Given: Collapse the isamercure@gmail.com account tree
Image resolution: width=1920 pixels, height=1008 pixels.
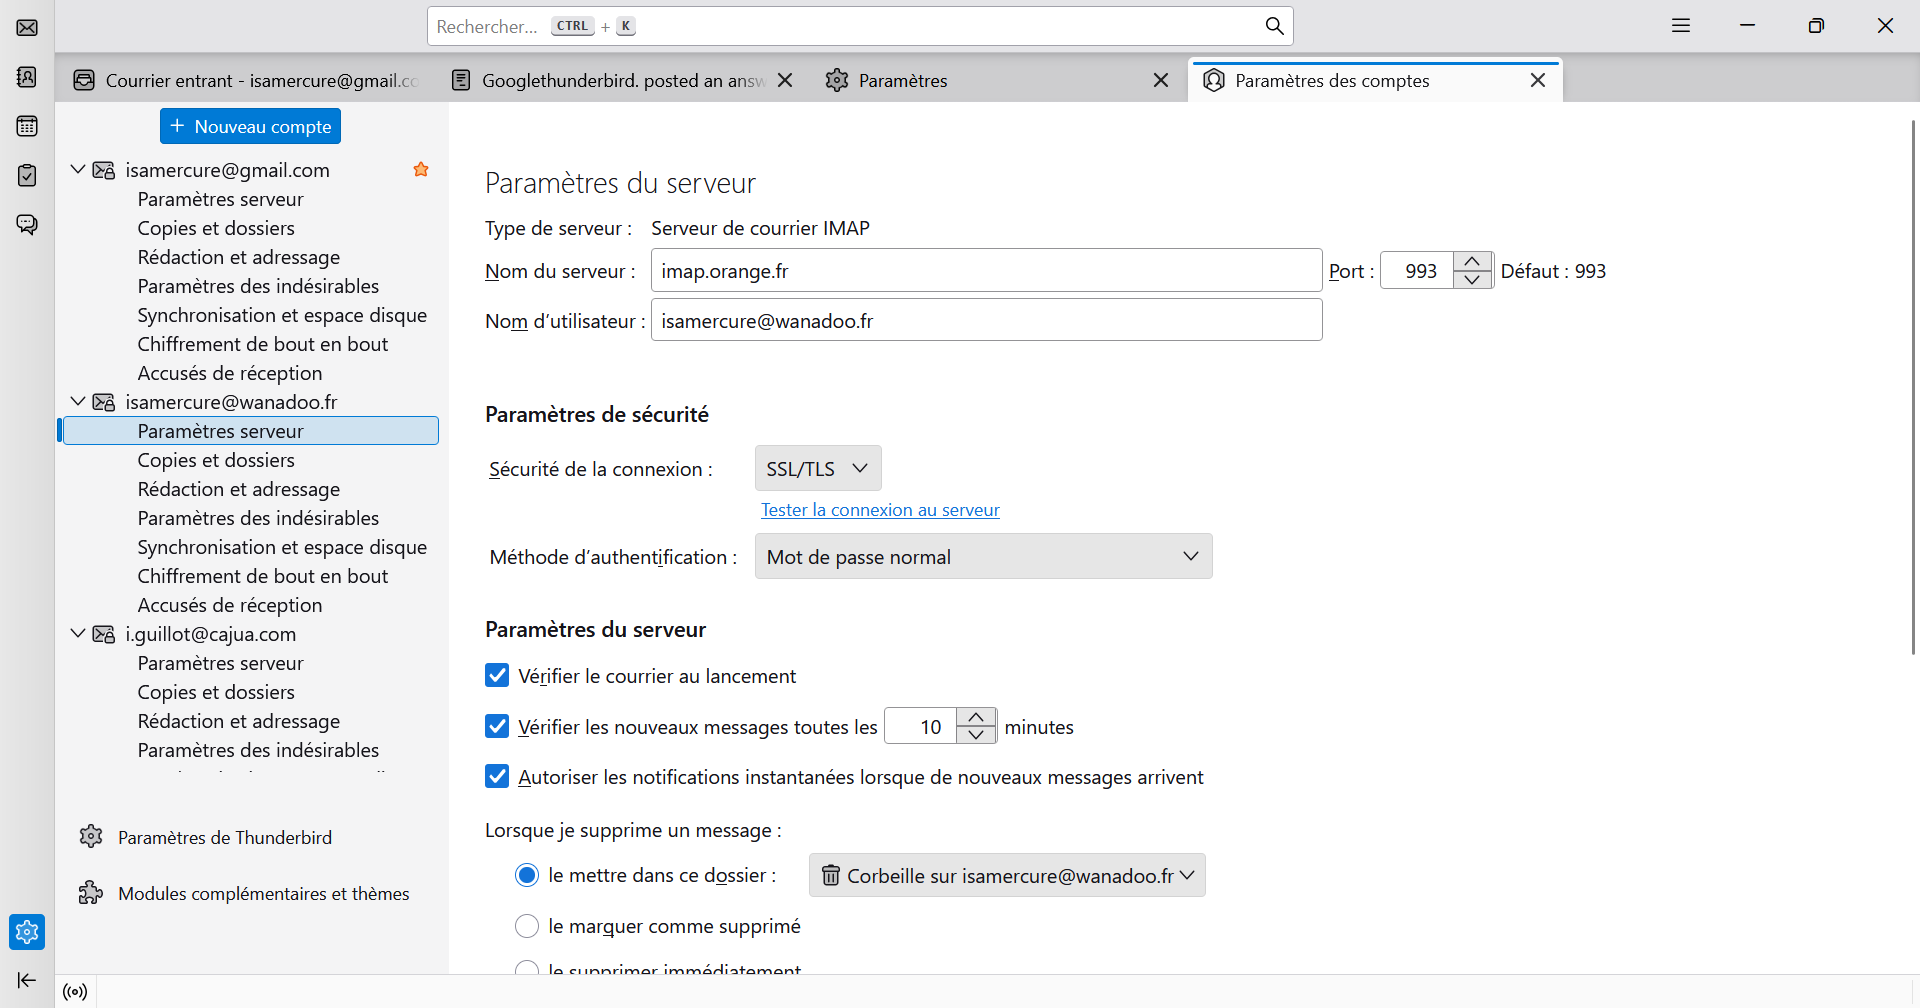Looking at the screenshot, I should [x=78, y=170].
